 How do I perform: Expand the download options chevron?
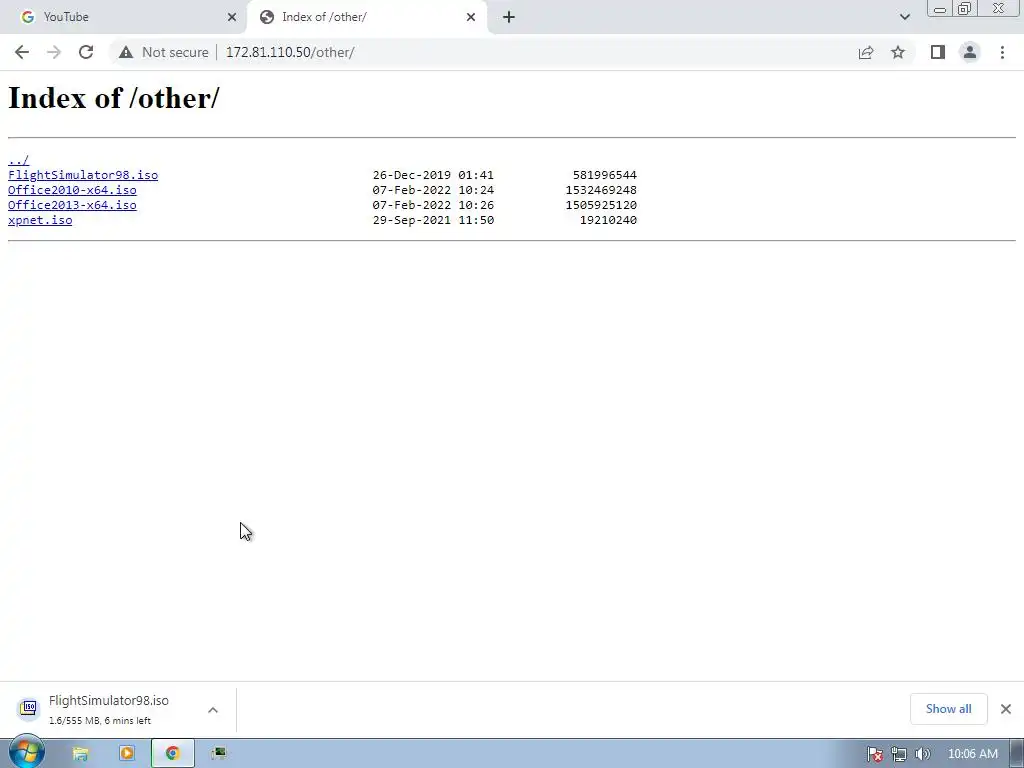pyautogui.click(x=213, y=710)
